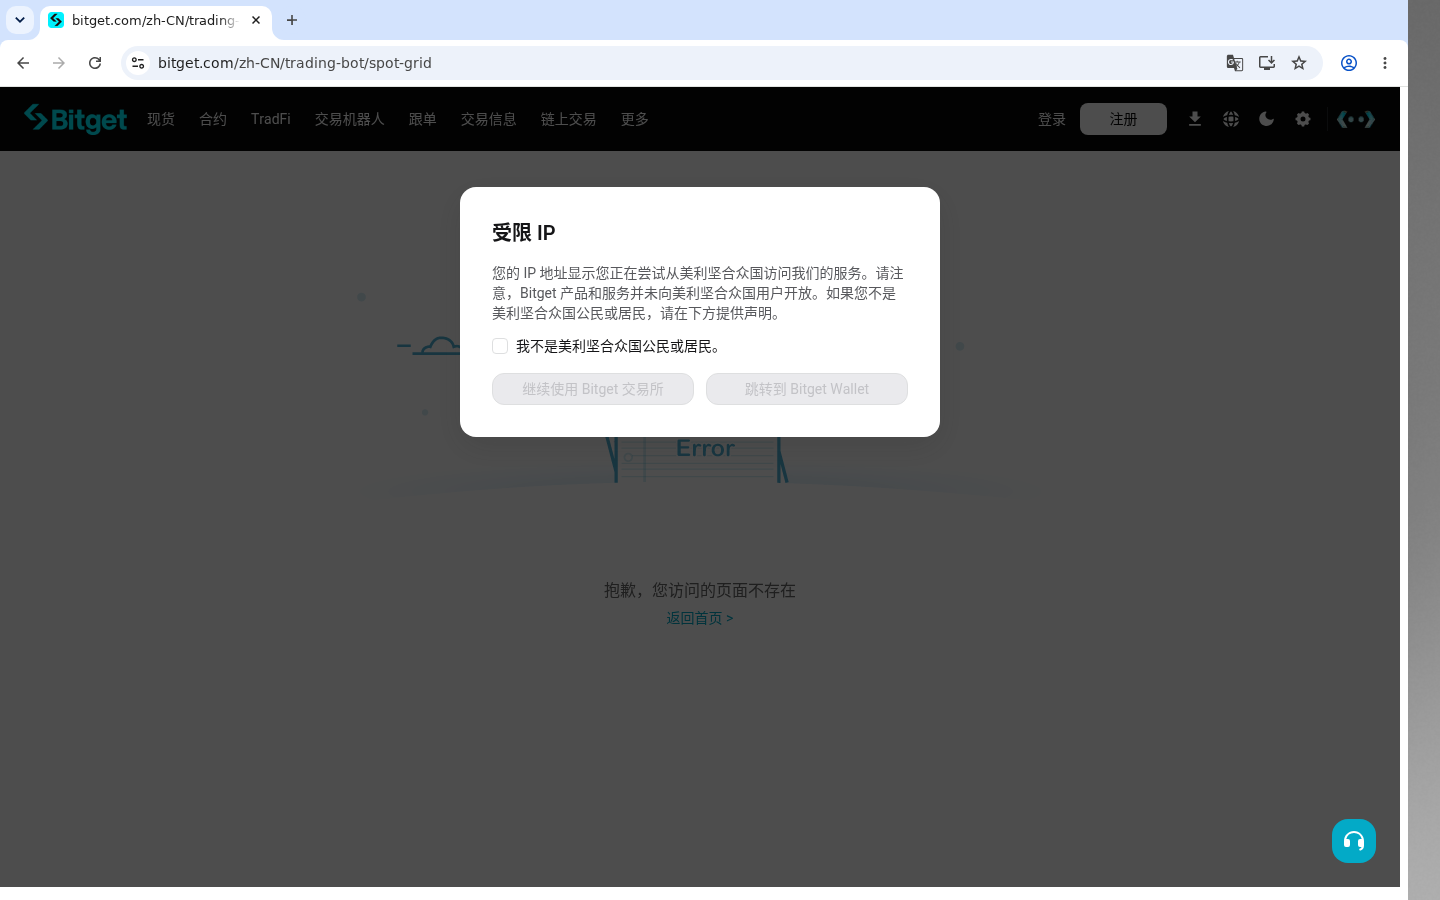Screen dimensions: 1440x900
Task: Open the language globe icon in header
Action: 1231,119
